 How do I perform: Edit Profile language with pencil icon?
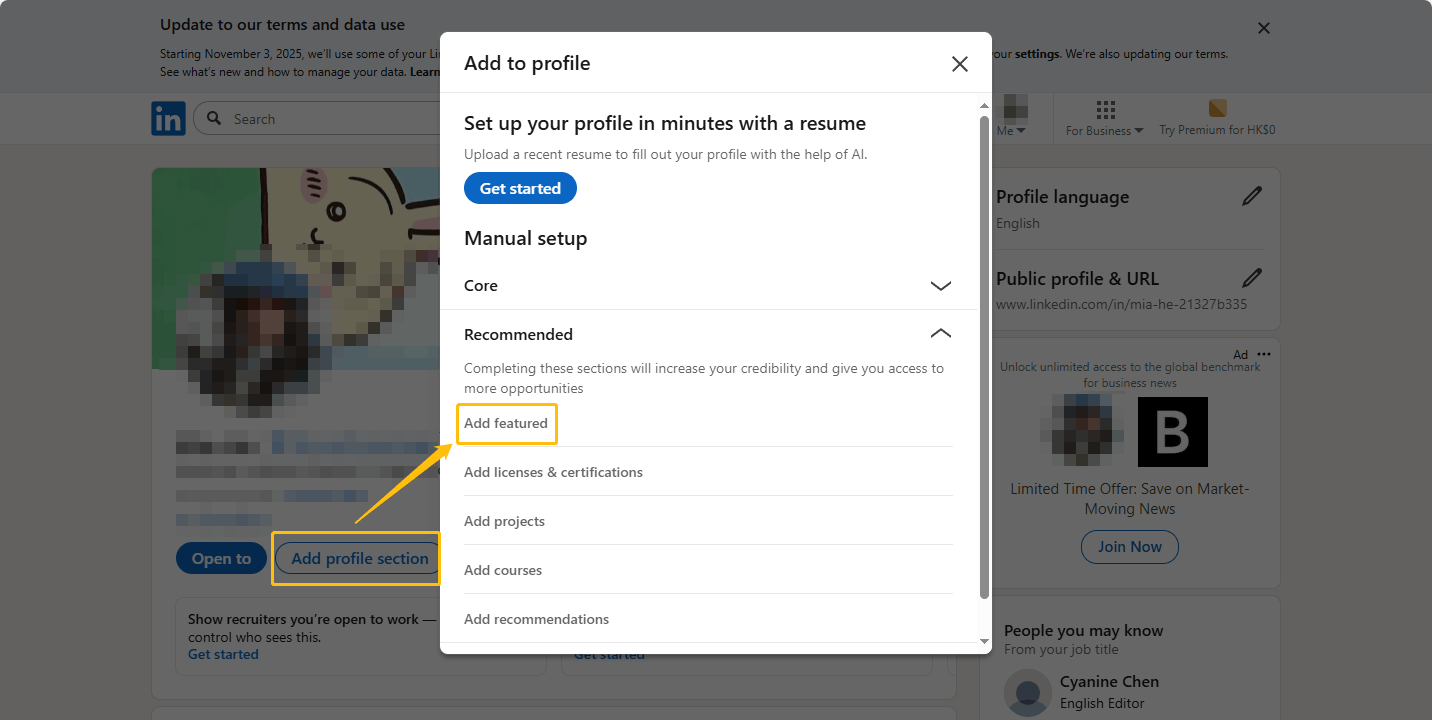tap(1252, 197)
